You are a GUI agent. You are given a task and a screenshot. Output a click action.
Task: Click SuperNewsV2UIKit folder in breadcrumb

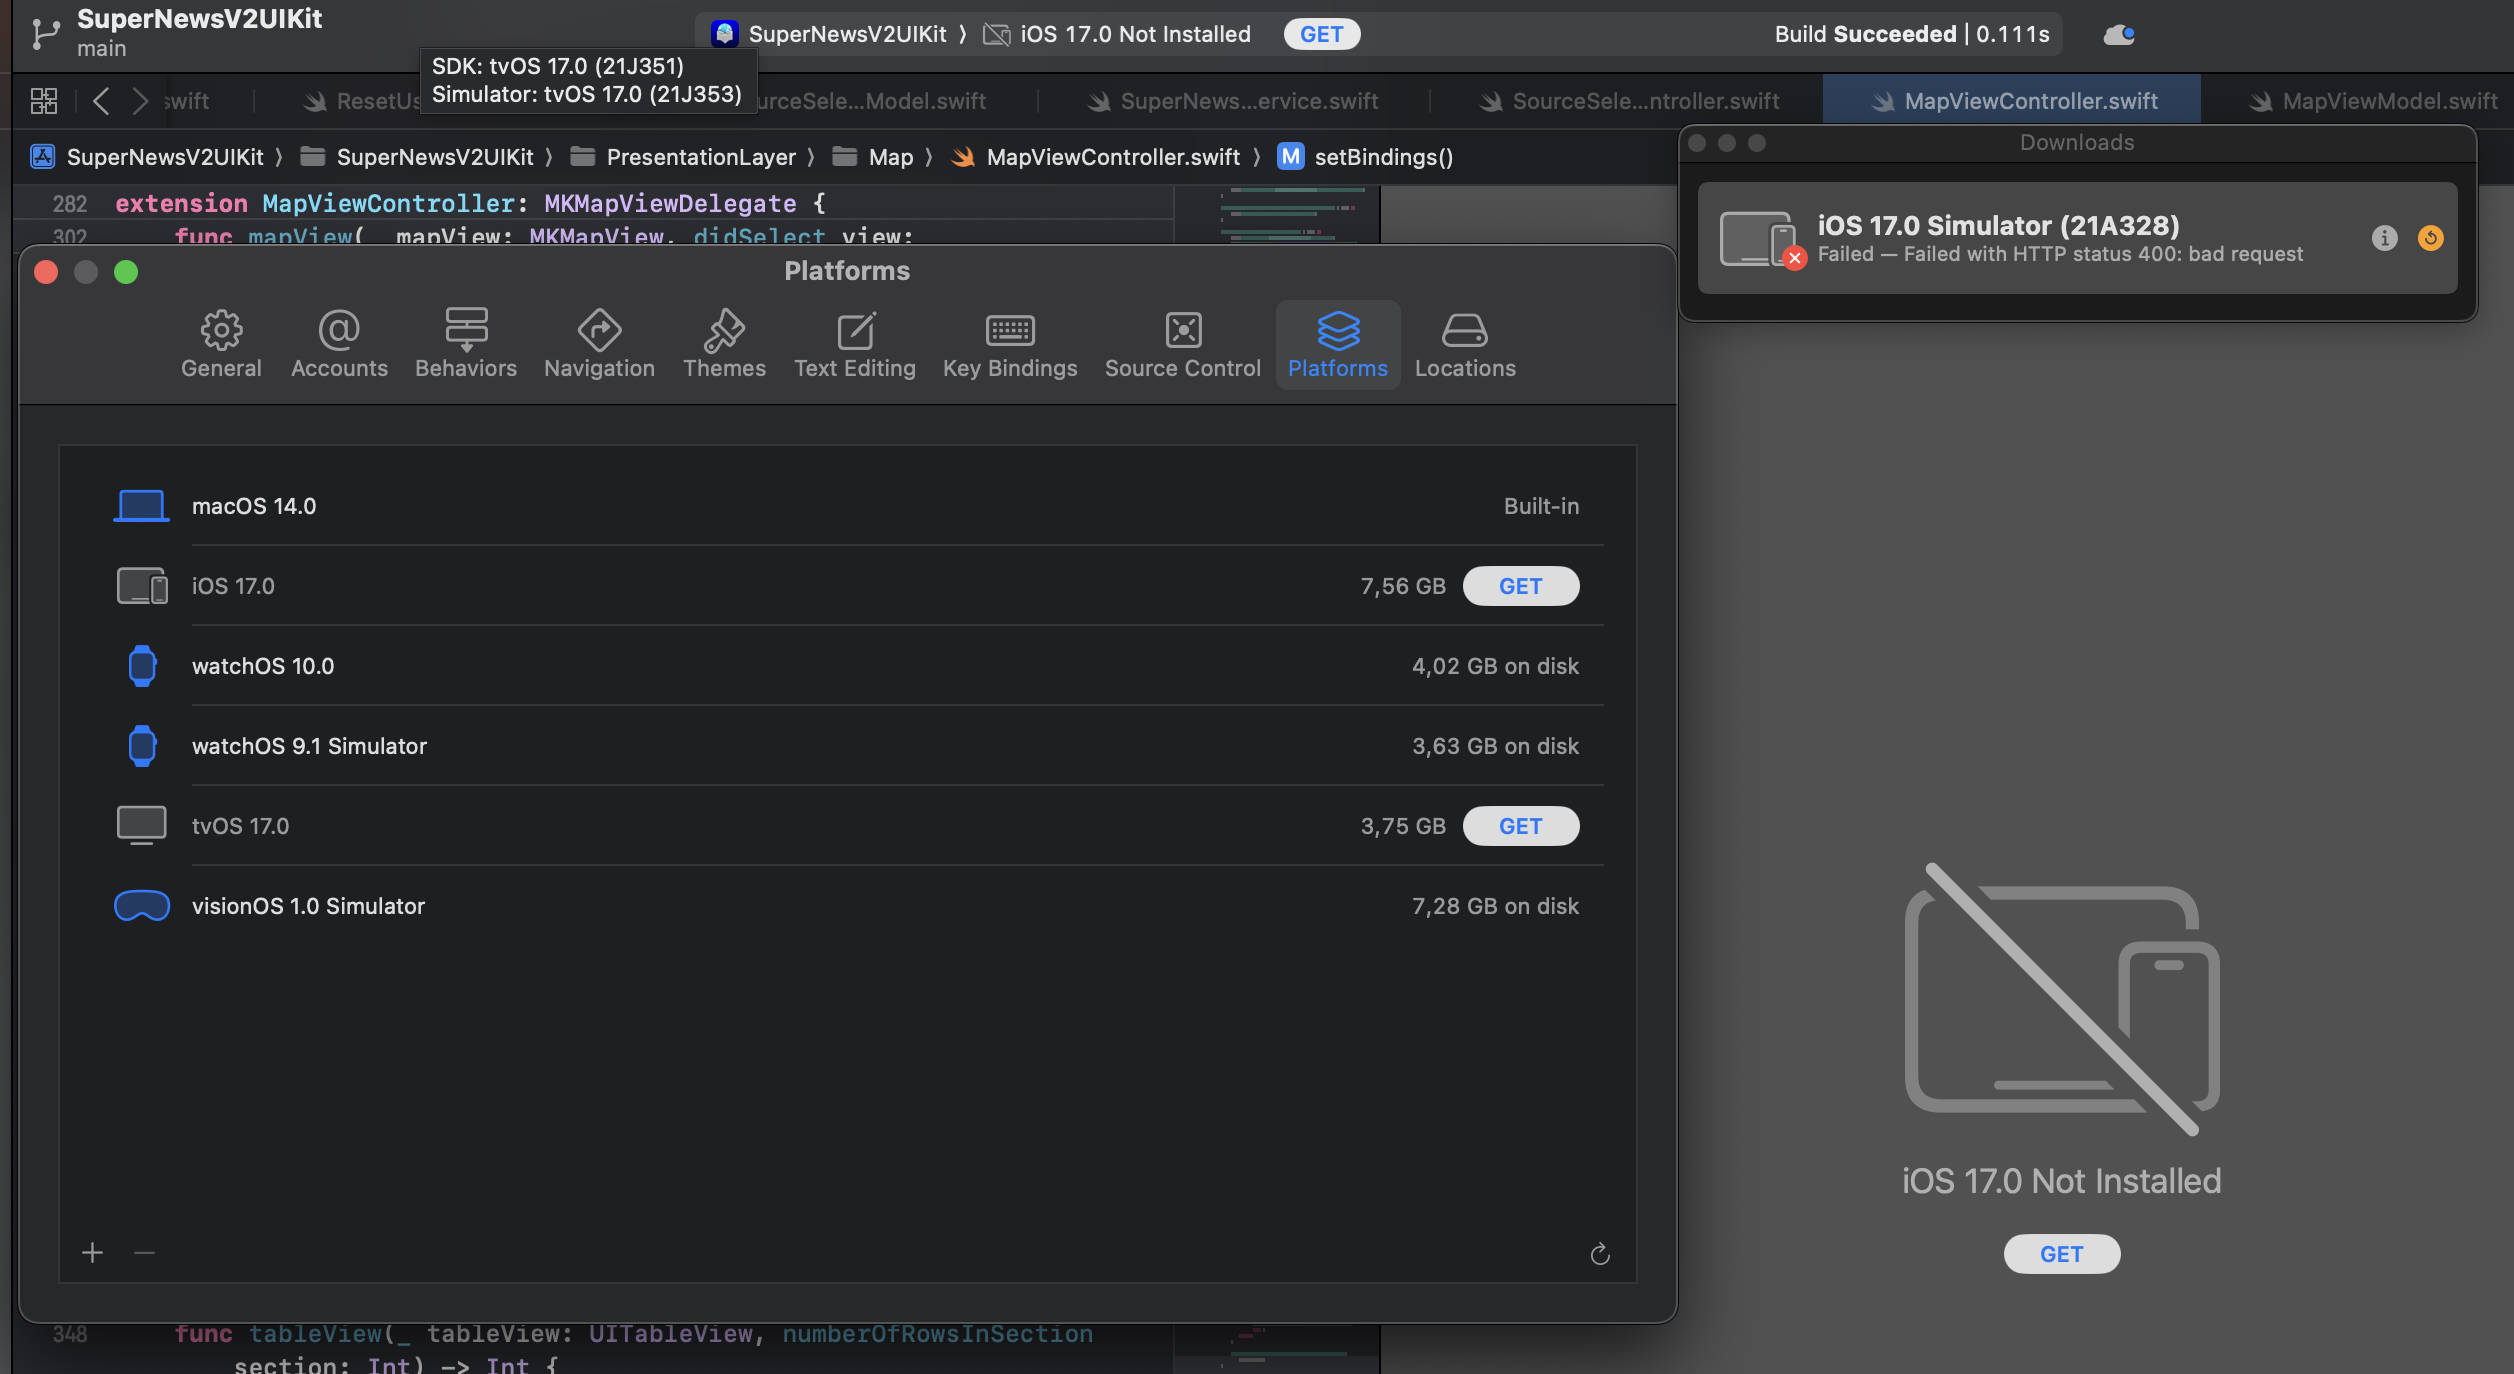(418, 157)
